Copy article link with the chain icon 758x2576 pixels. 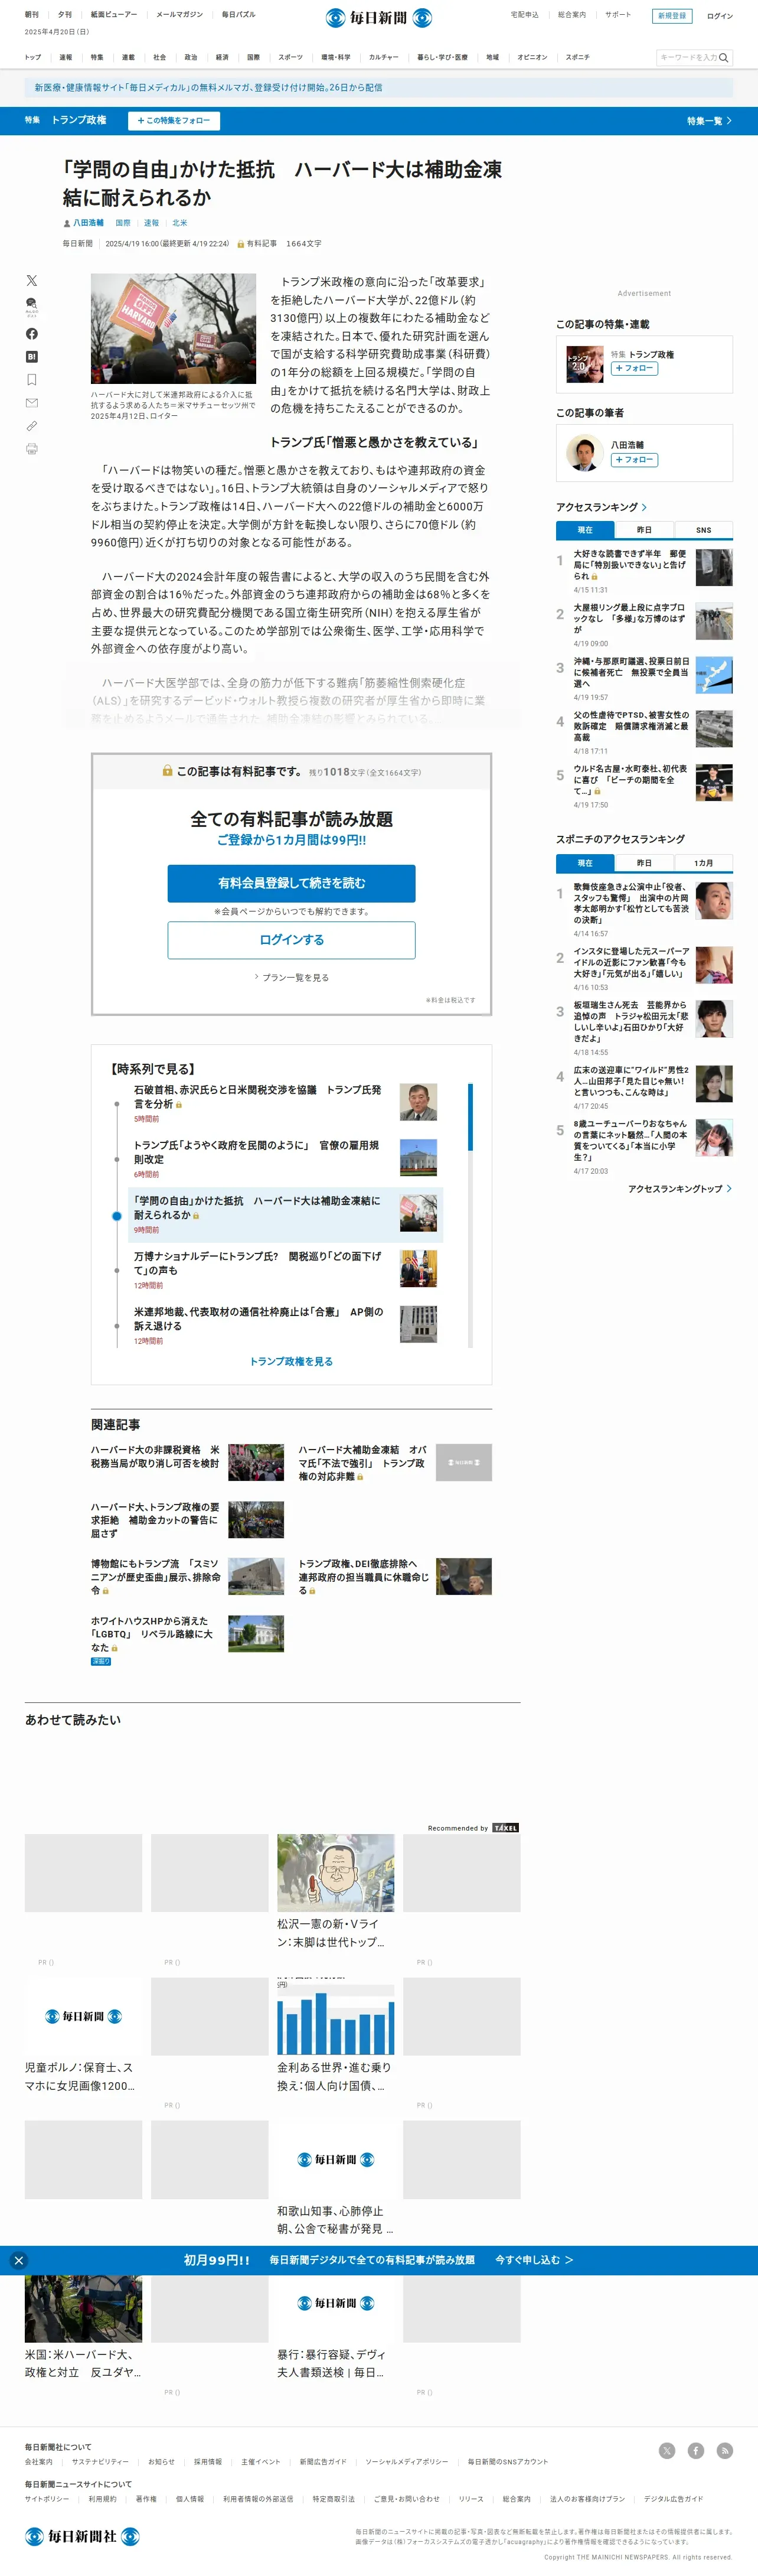[32, 426]
